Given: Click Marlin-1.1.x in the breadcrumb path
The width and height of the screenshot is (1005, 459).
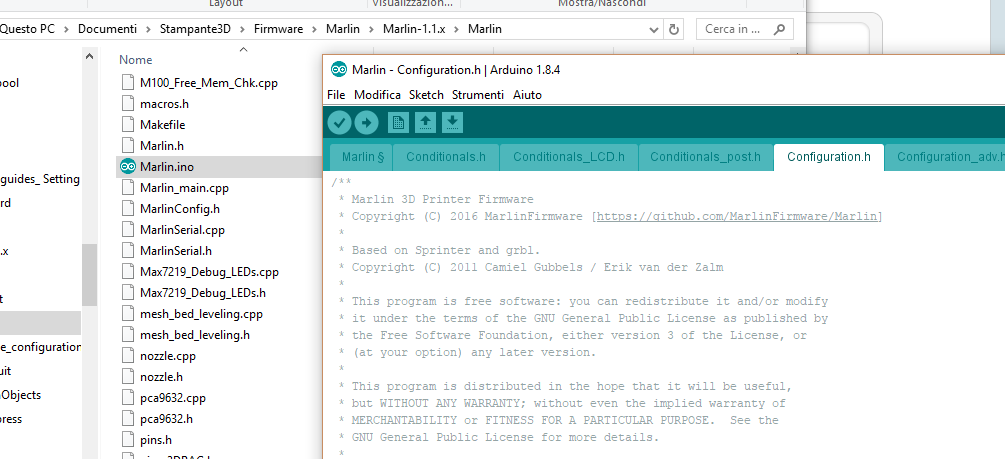Looking at the screenshot, I should click(x=414, y=29).
